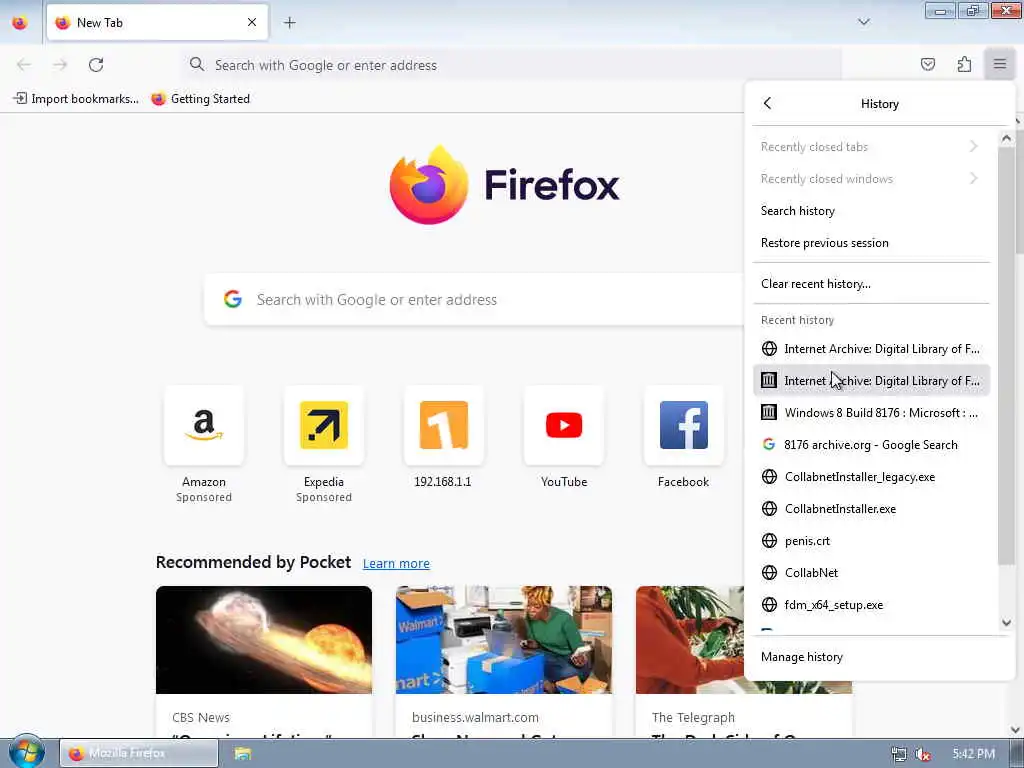Choose Search history
1024x768 pixels.
(x=871, y=211)
